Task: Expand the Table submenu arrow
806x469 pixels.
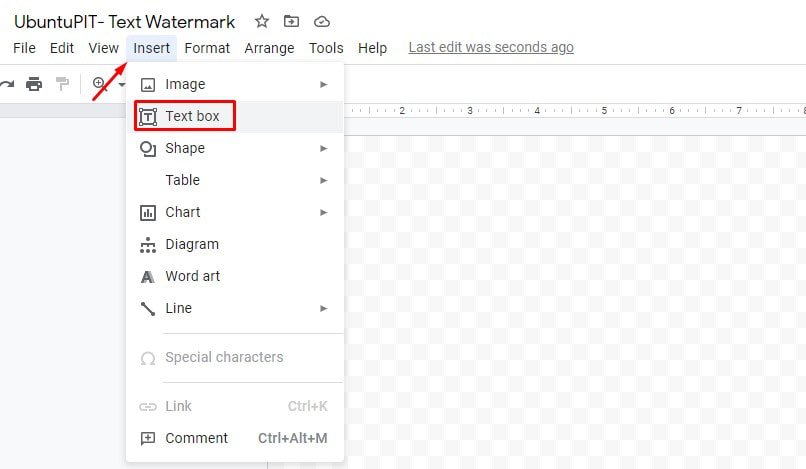Action: 323,181
